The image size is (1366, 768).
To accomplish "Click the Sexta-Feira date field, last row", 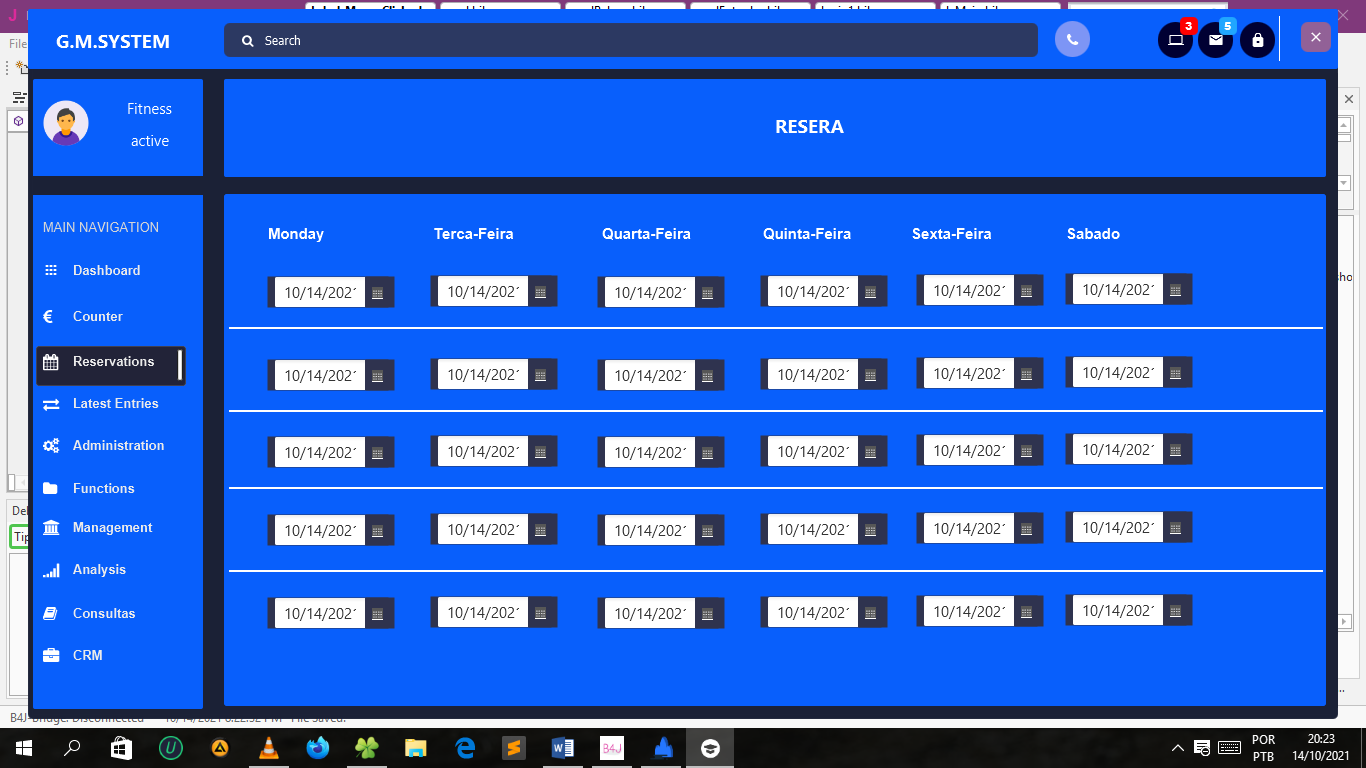I will tap(969, 612).
